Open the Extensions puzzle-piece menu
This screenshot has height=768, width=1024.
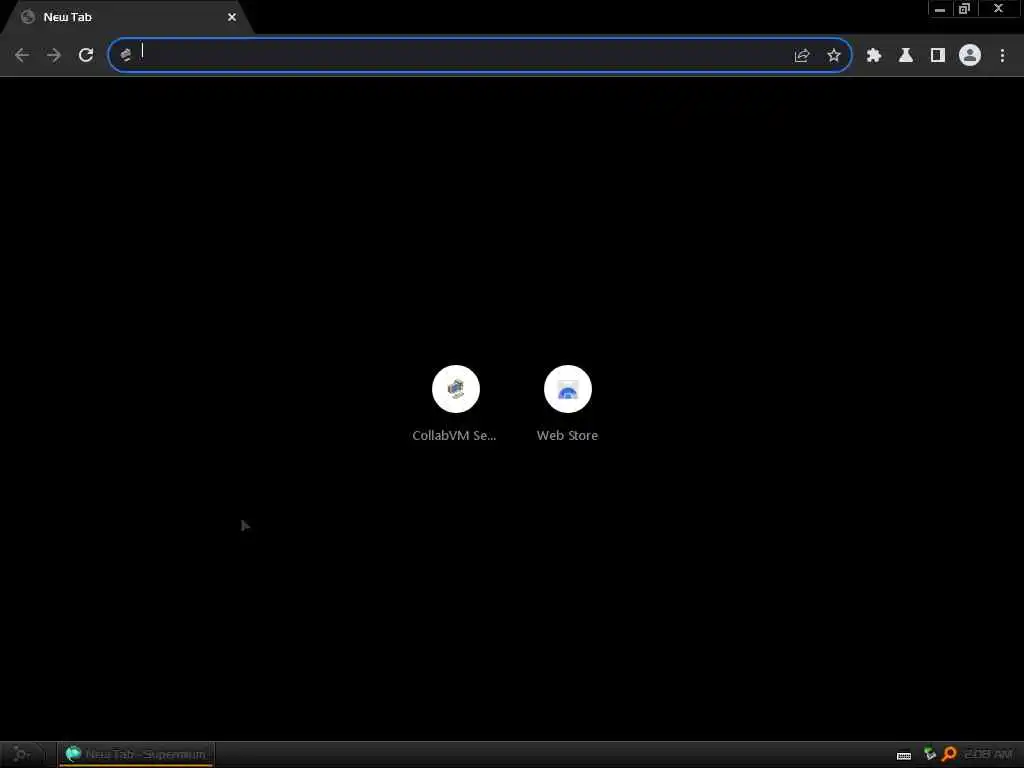point(874,56)
